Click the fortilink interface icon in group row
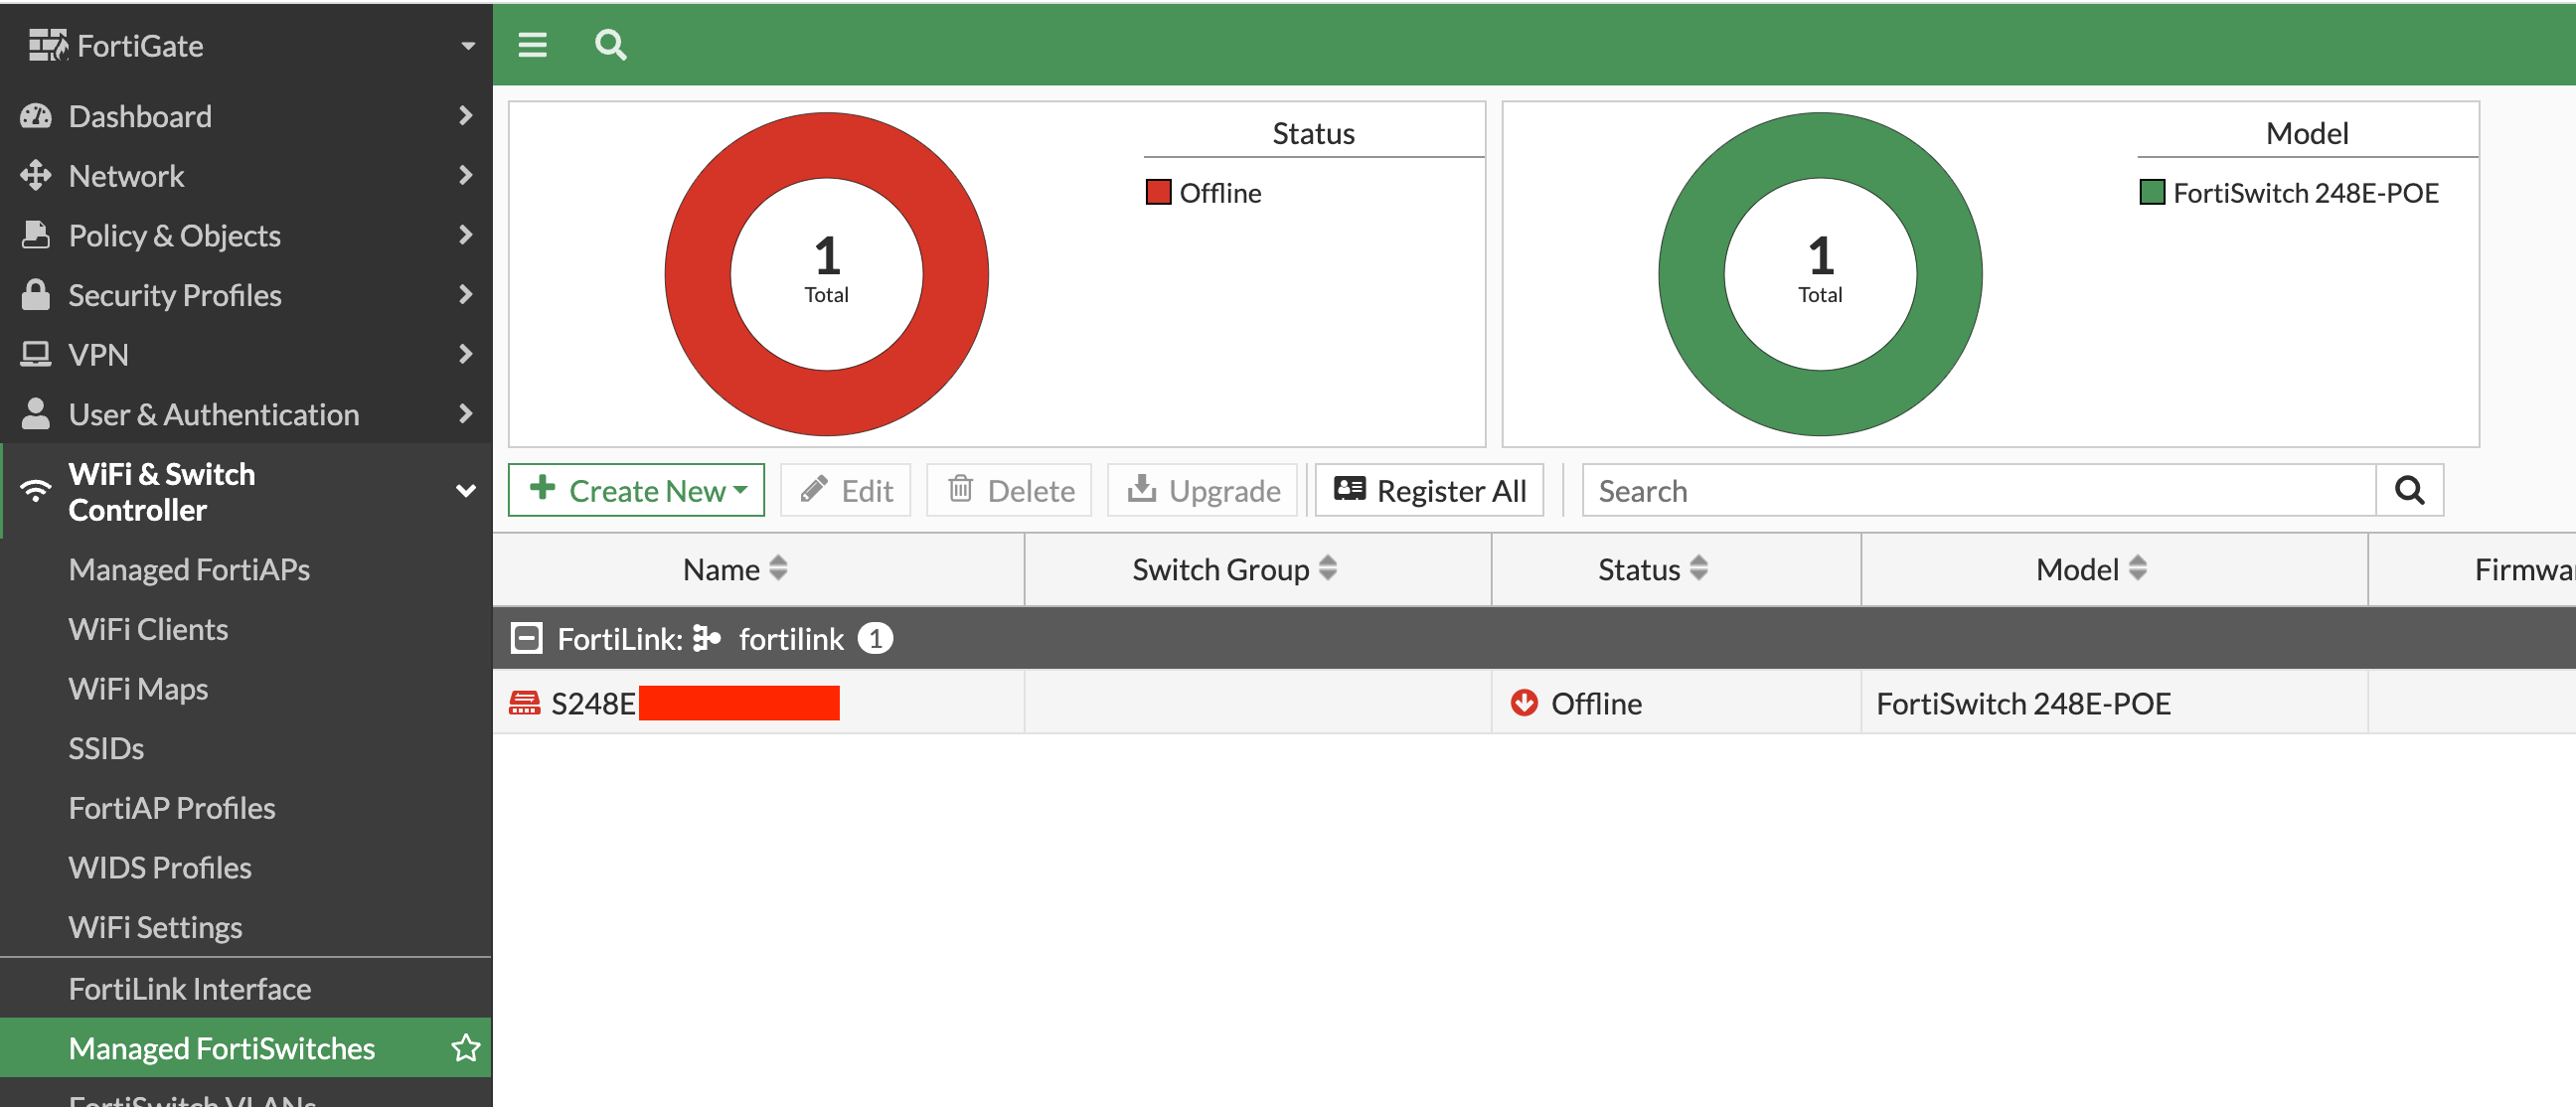Screen dimensions: 2576x1107 point(706,638)
